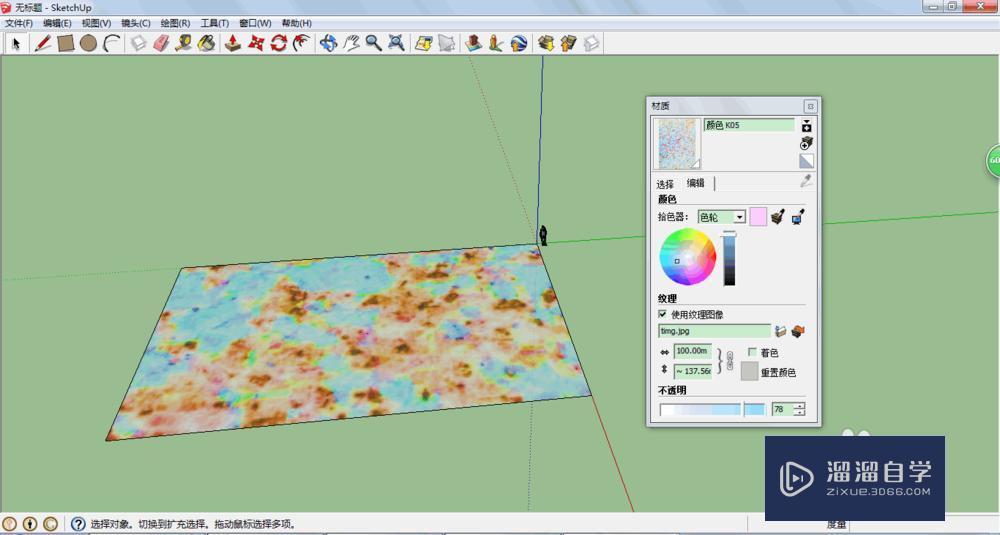Select the Tape Measure tool

(x=184, y=43)
